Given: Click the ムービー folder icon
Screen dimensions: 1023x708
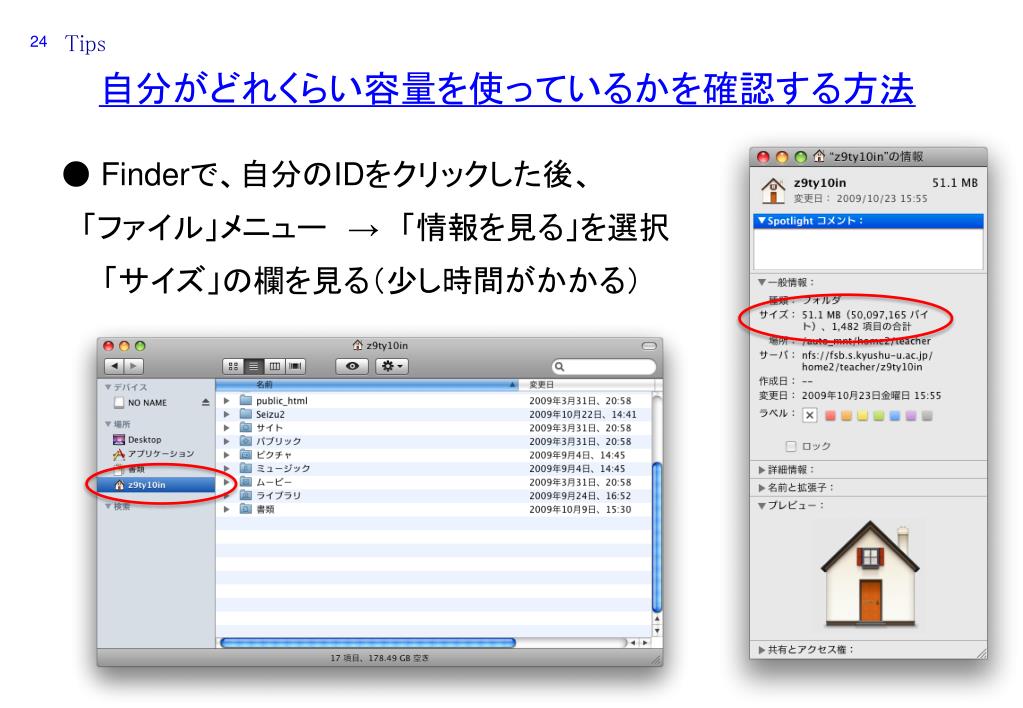Looking at the screenshot, I should point(246,482).
